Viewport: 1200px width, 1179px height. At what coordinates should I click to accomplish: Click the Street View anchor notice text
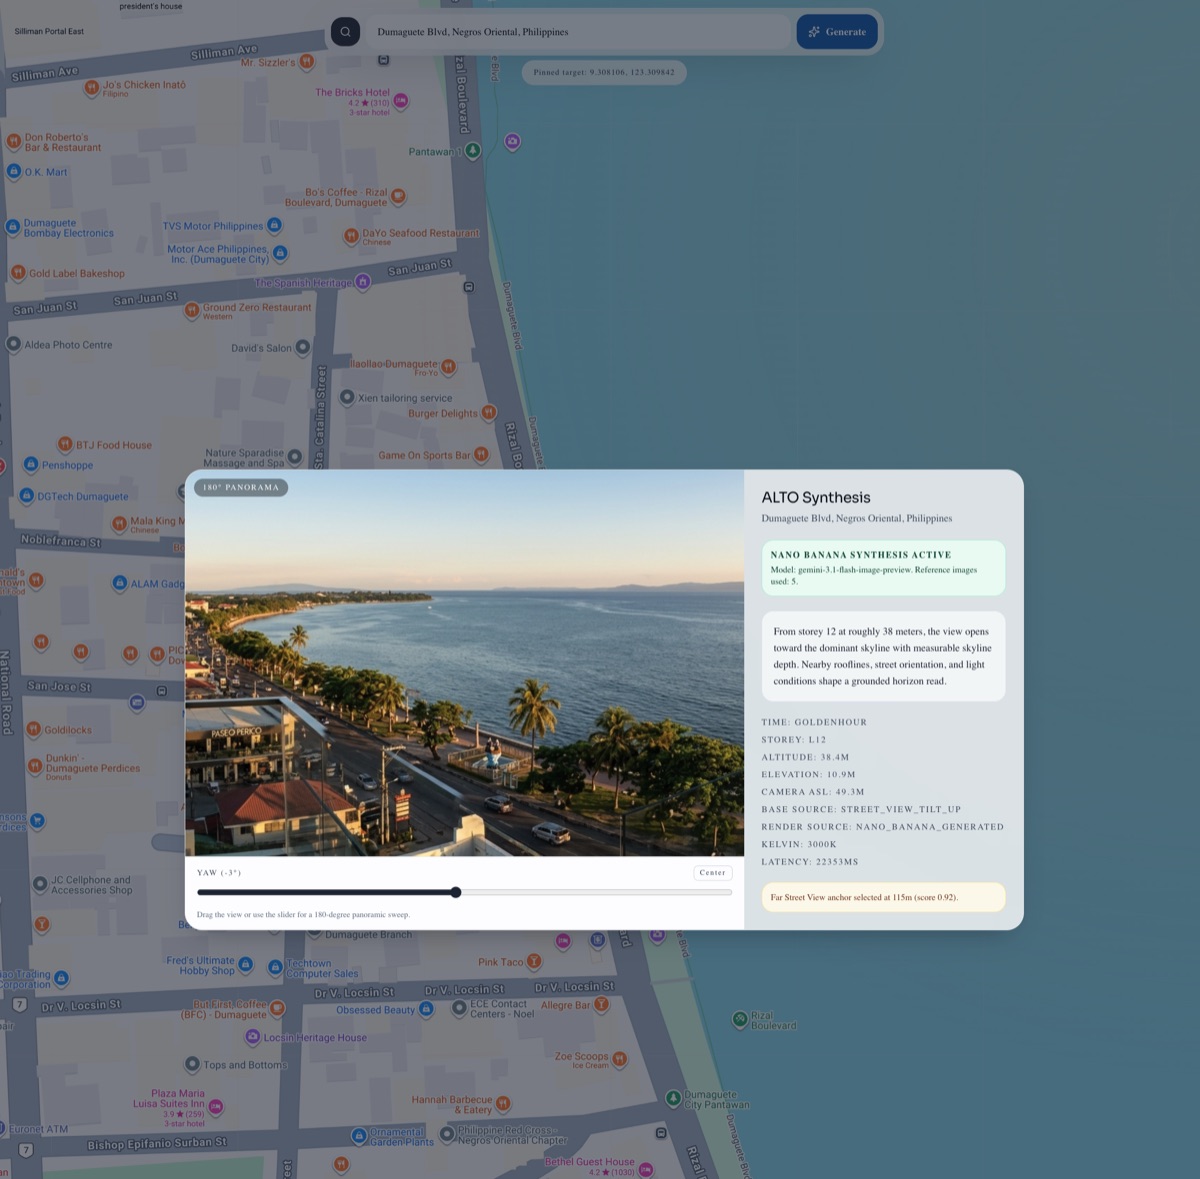864,897
